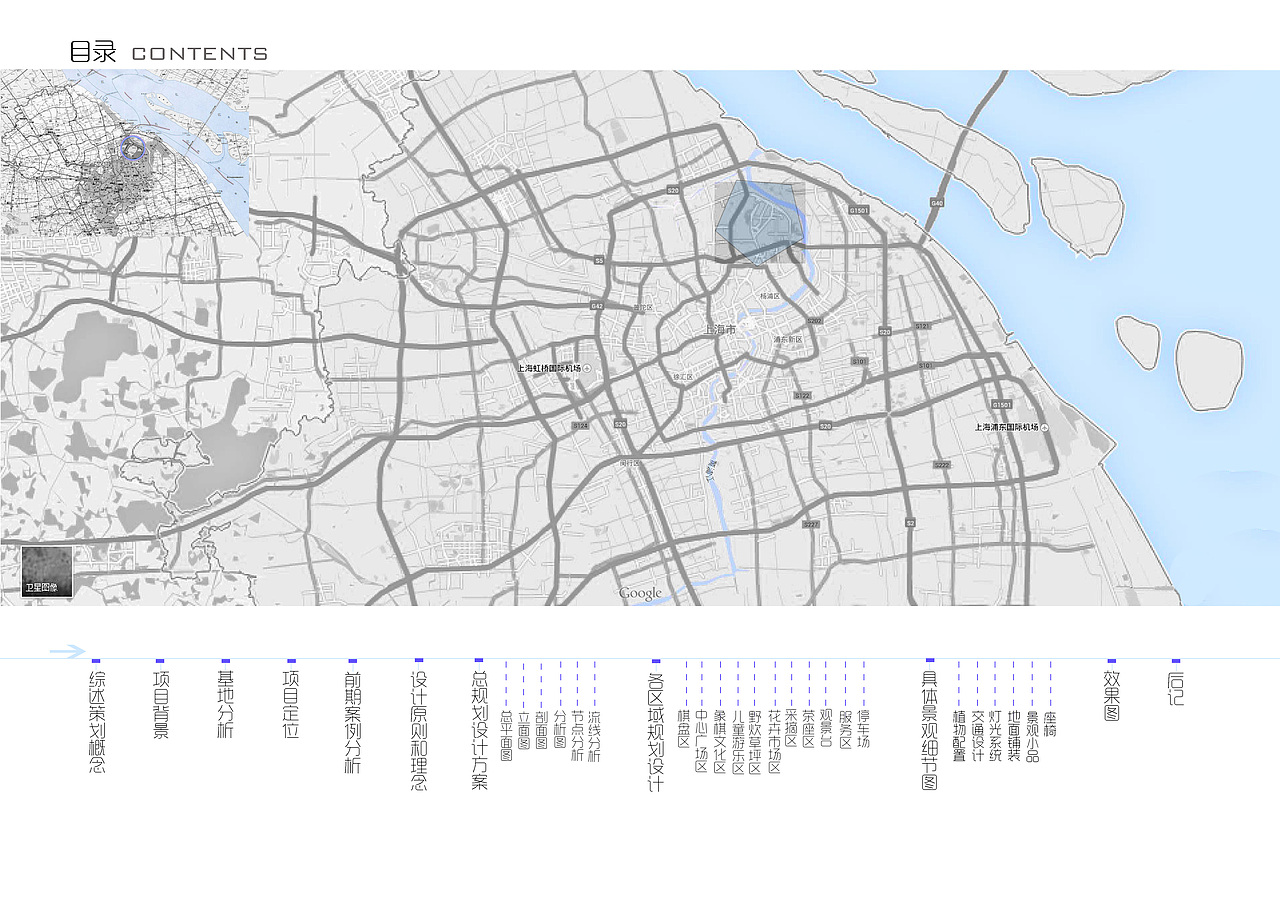Choose the 象棋文化区 sub-item

coord(720,743)
